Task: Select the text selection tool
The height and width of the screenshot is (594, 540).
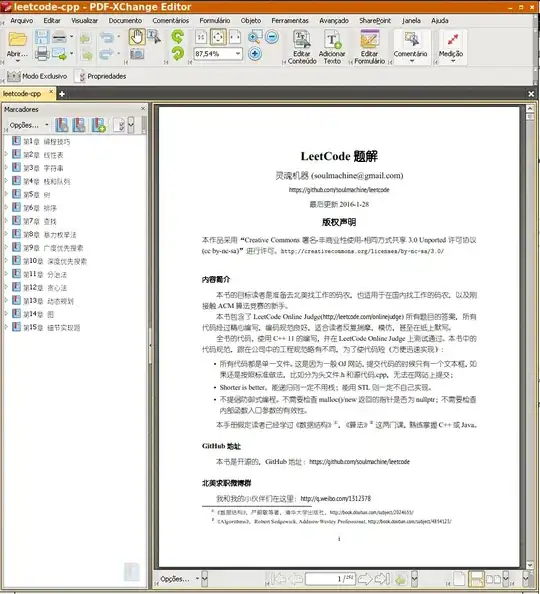Action: (154, 37)
